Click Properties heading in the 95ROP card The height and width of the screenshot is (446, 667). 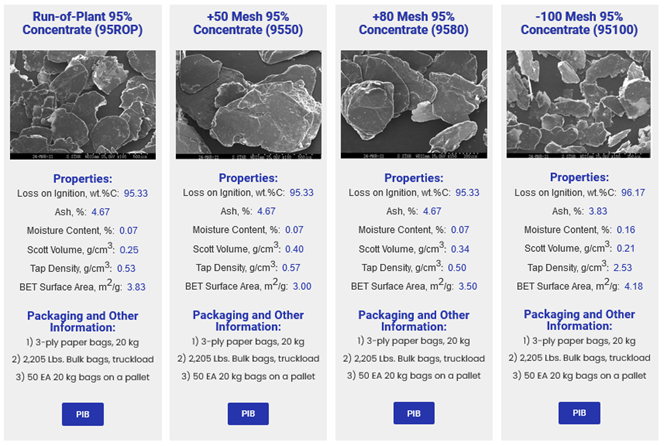click(x=83, y=176)
